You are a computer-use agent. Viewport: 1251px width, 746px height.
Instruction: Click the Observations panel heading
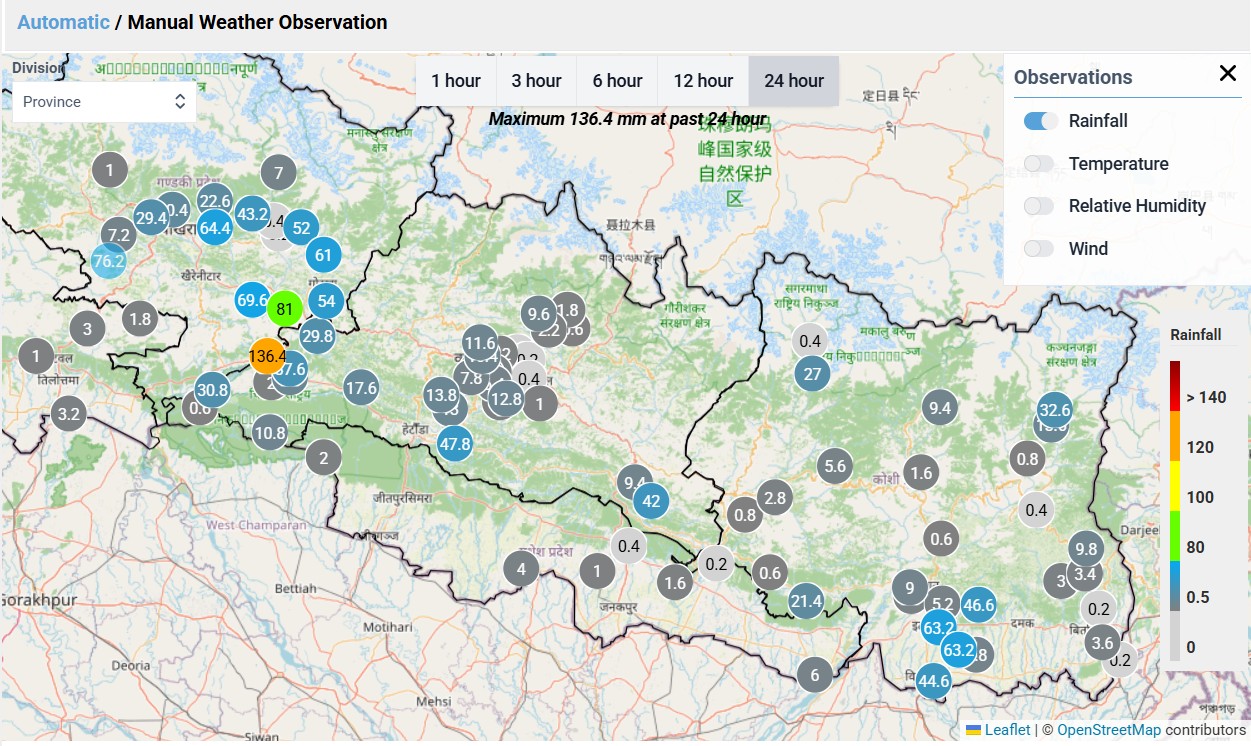[1073, 77]
